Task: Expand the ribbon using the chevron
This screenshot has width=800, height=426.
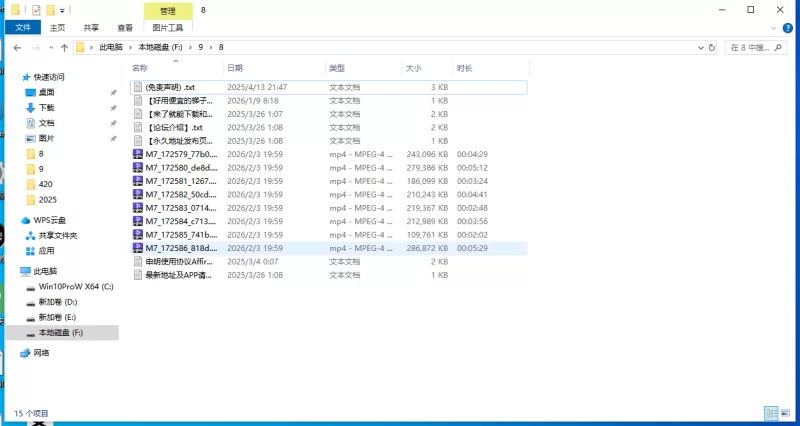Action: coord(774,28)
